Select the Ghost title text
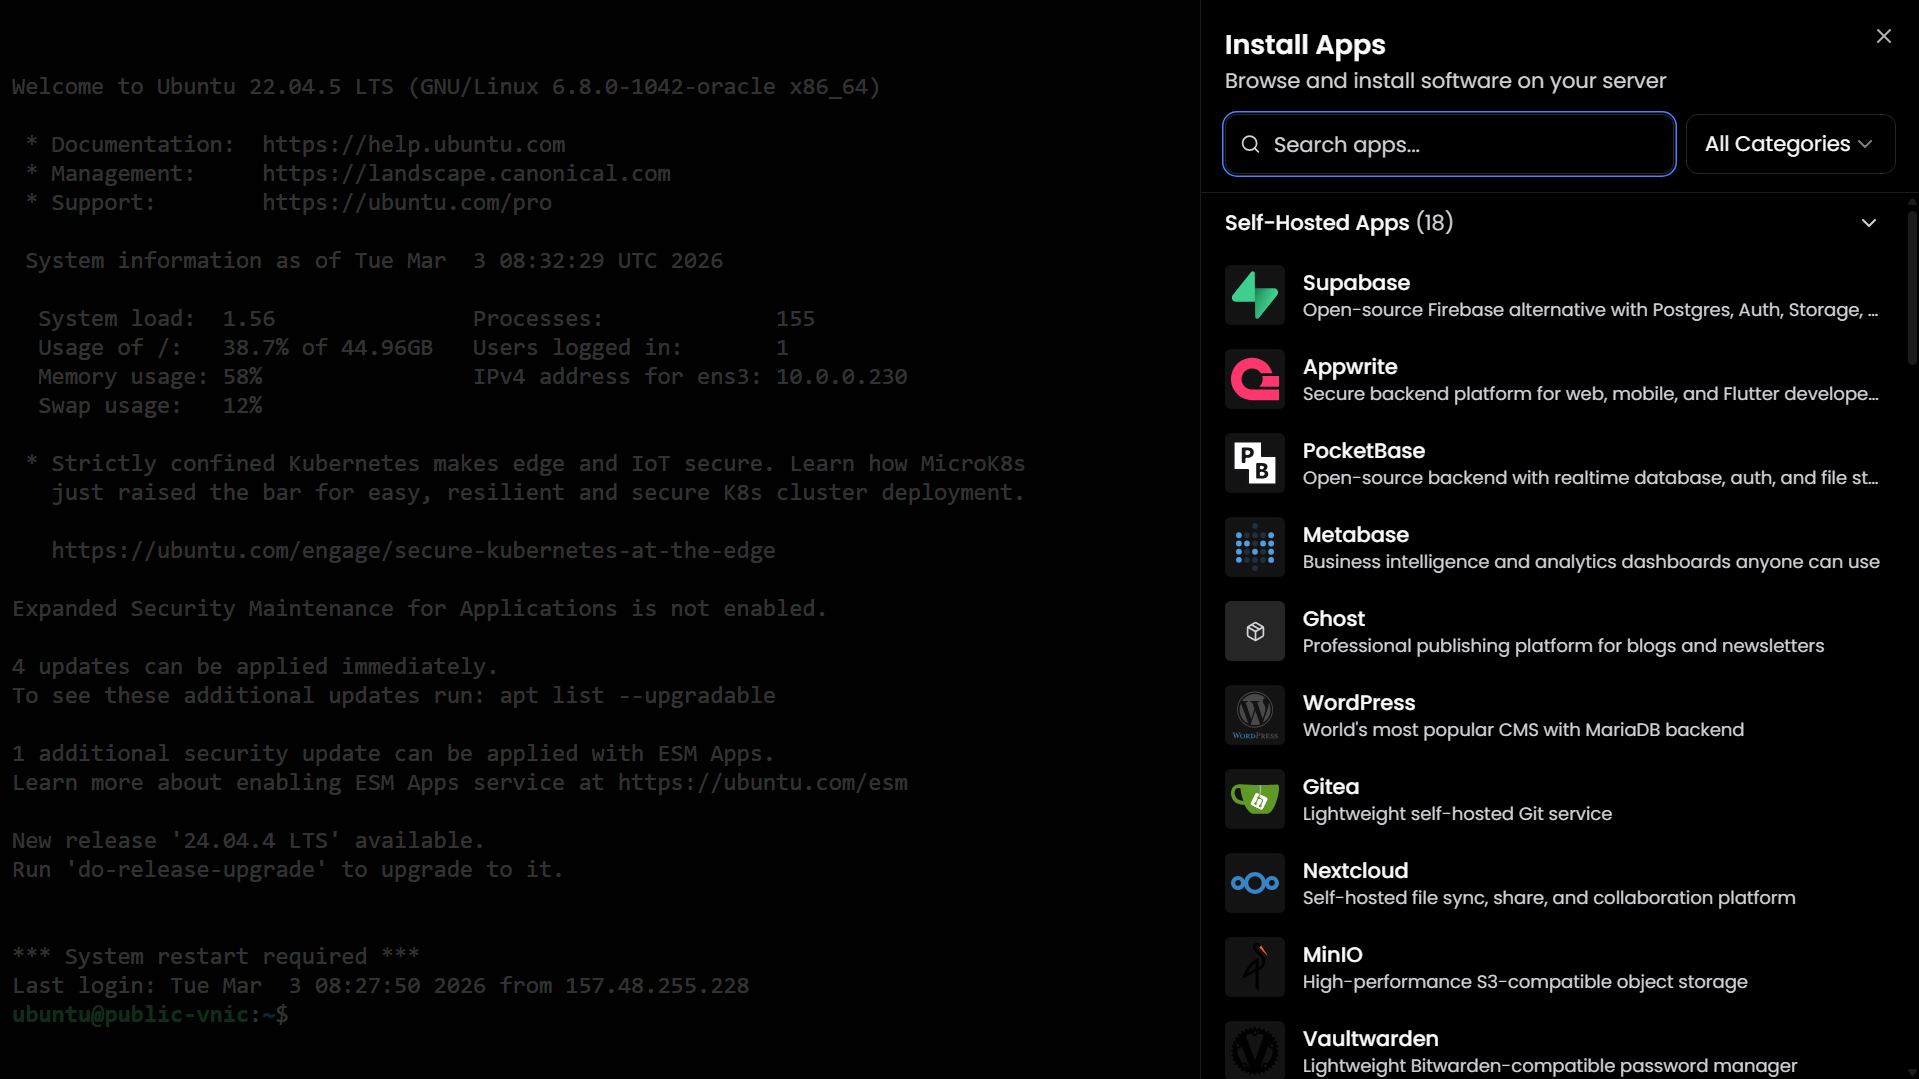The width and height of the screenshot is (1919, 1079). pos(1333,619)
